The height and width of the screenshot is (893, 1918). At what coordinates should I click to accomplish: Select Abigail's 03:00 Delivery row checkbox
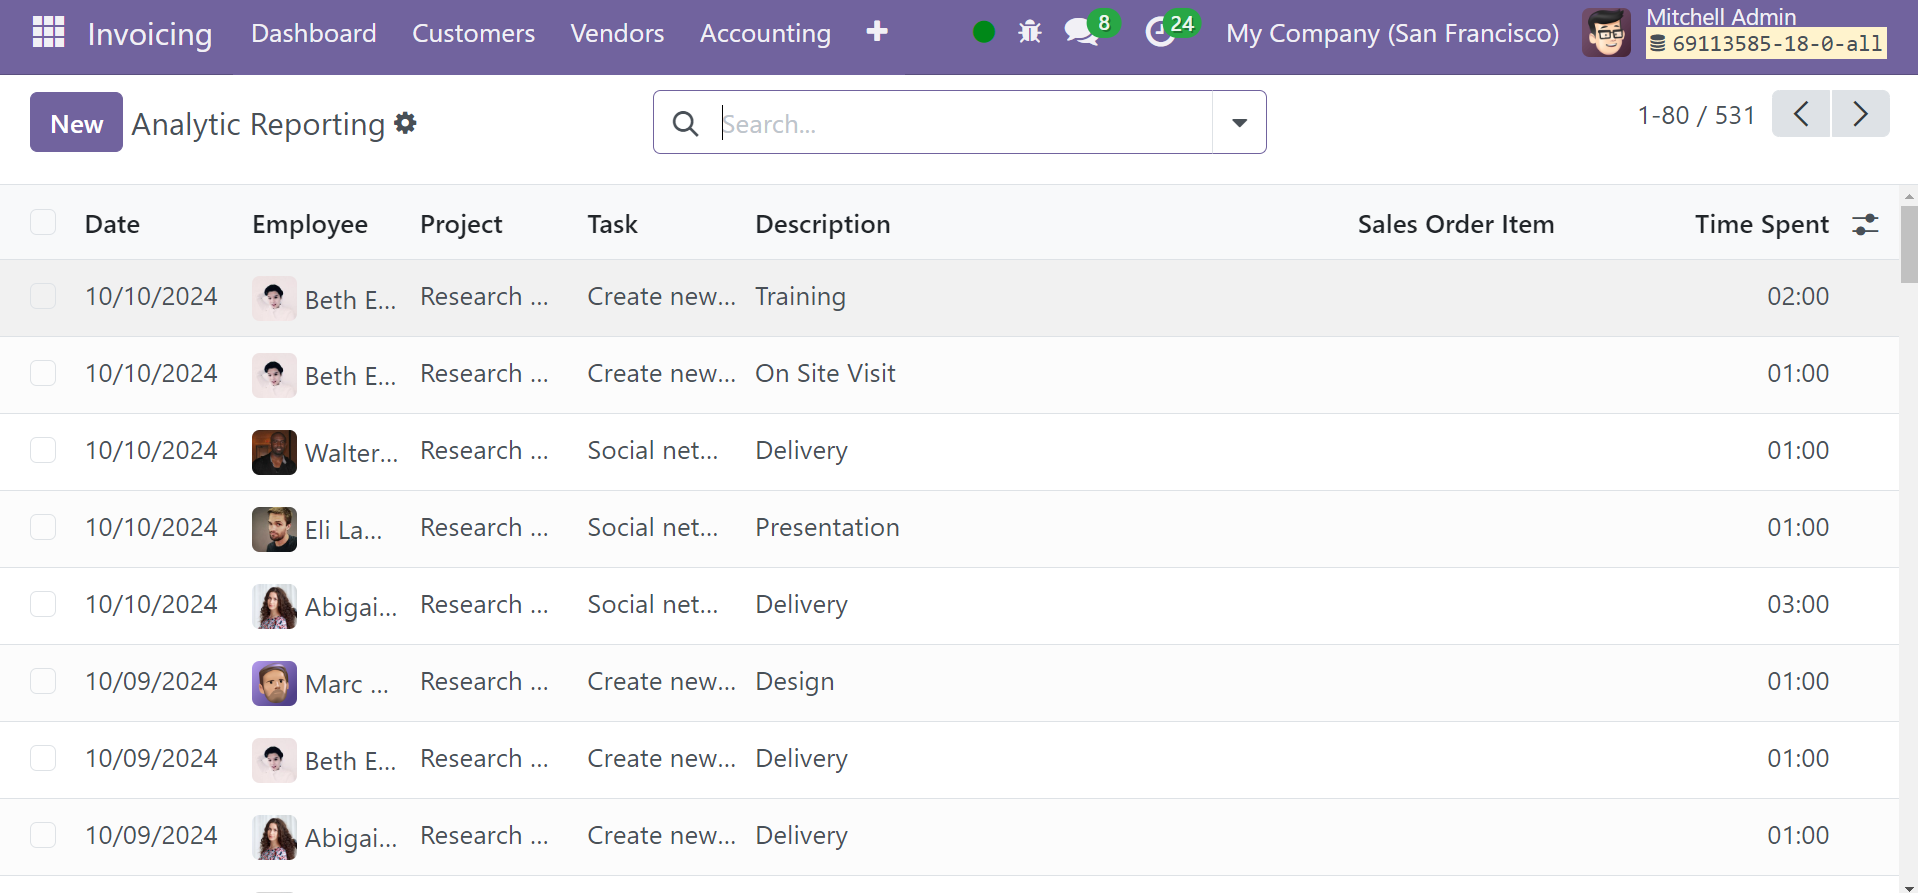[43, 604]
